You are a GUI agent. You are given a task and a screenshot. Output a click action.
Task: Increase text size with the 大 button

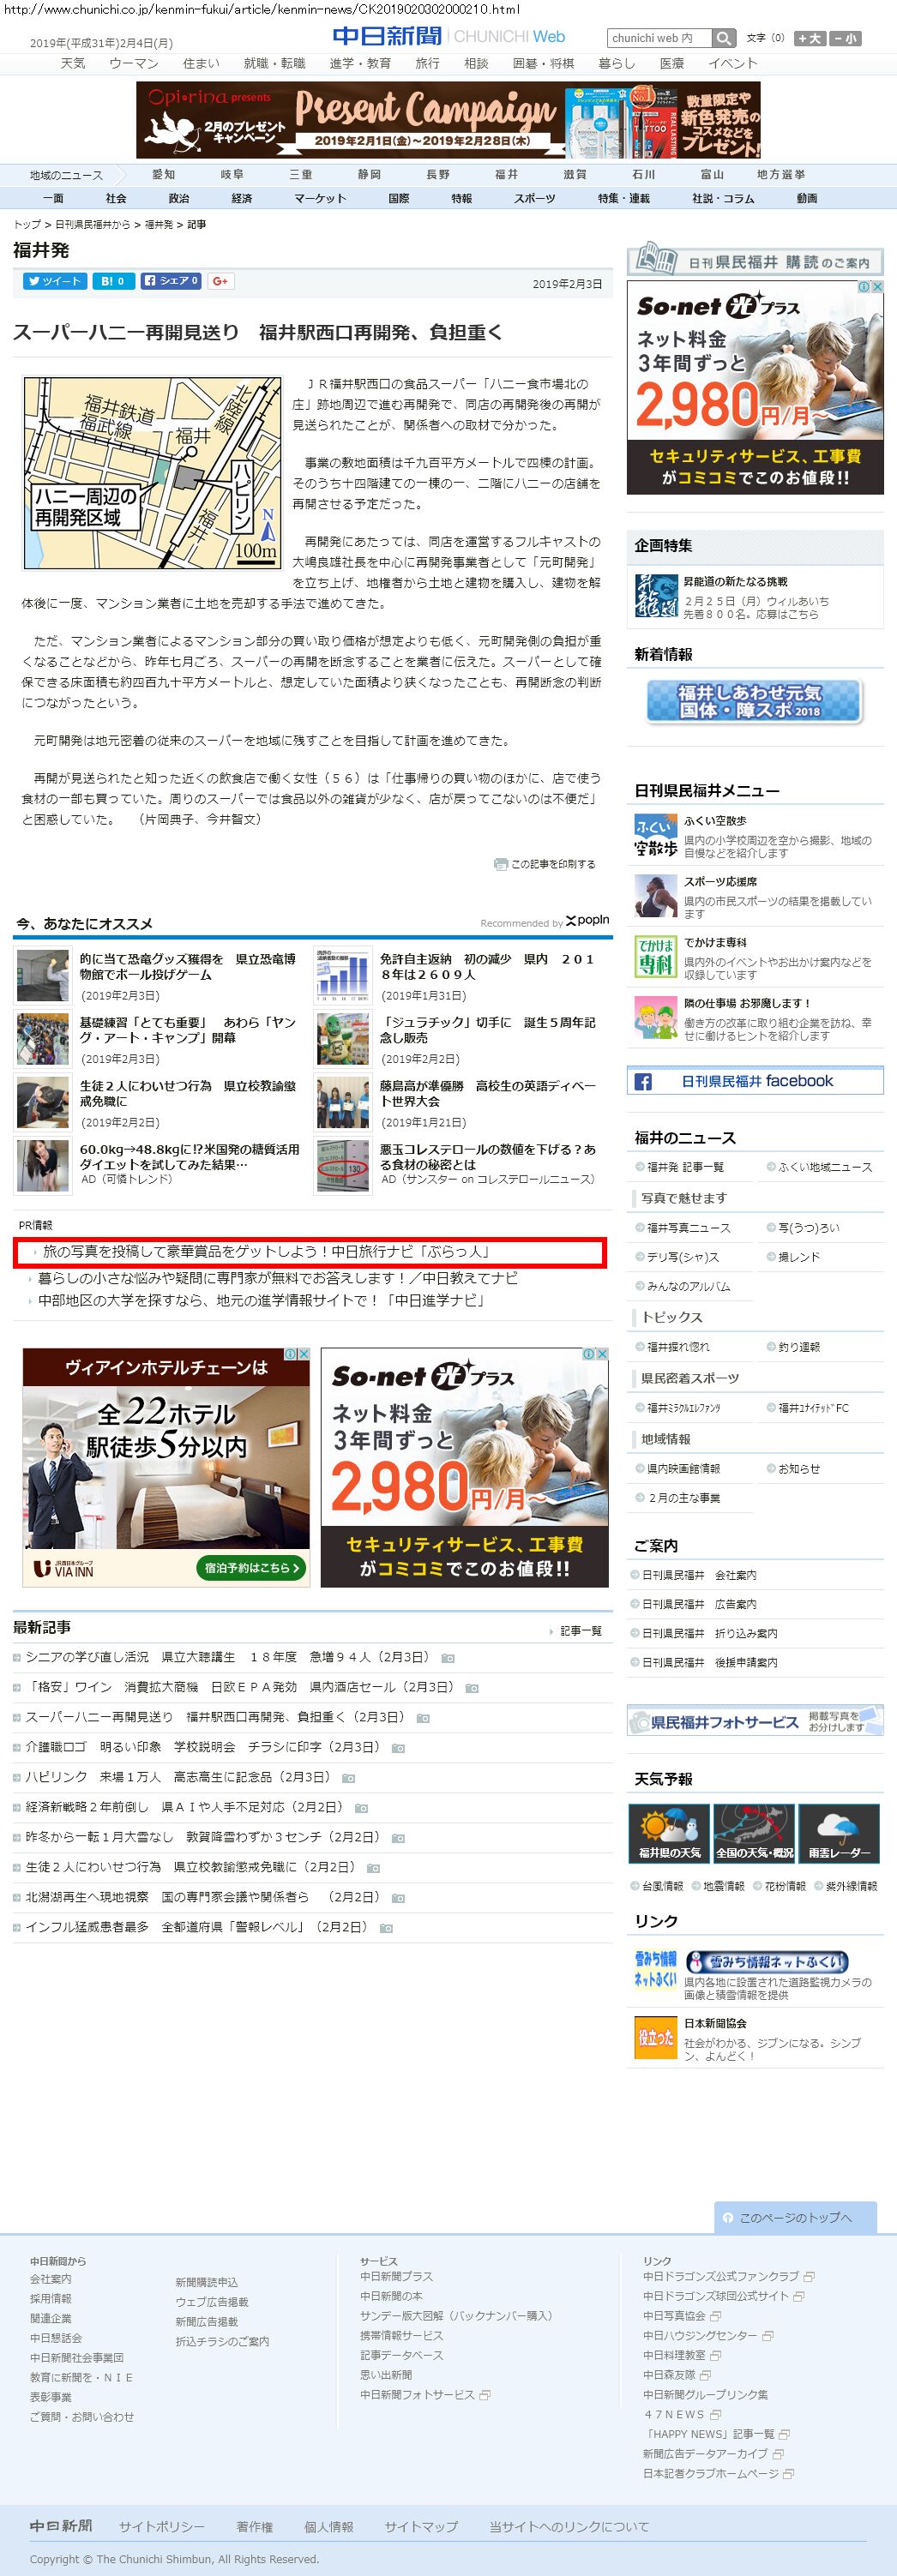[x=809, y=39]
